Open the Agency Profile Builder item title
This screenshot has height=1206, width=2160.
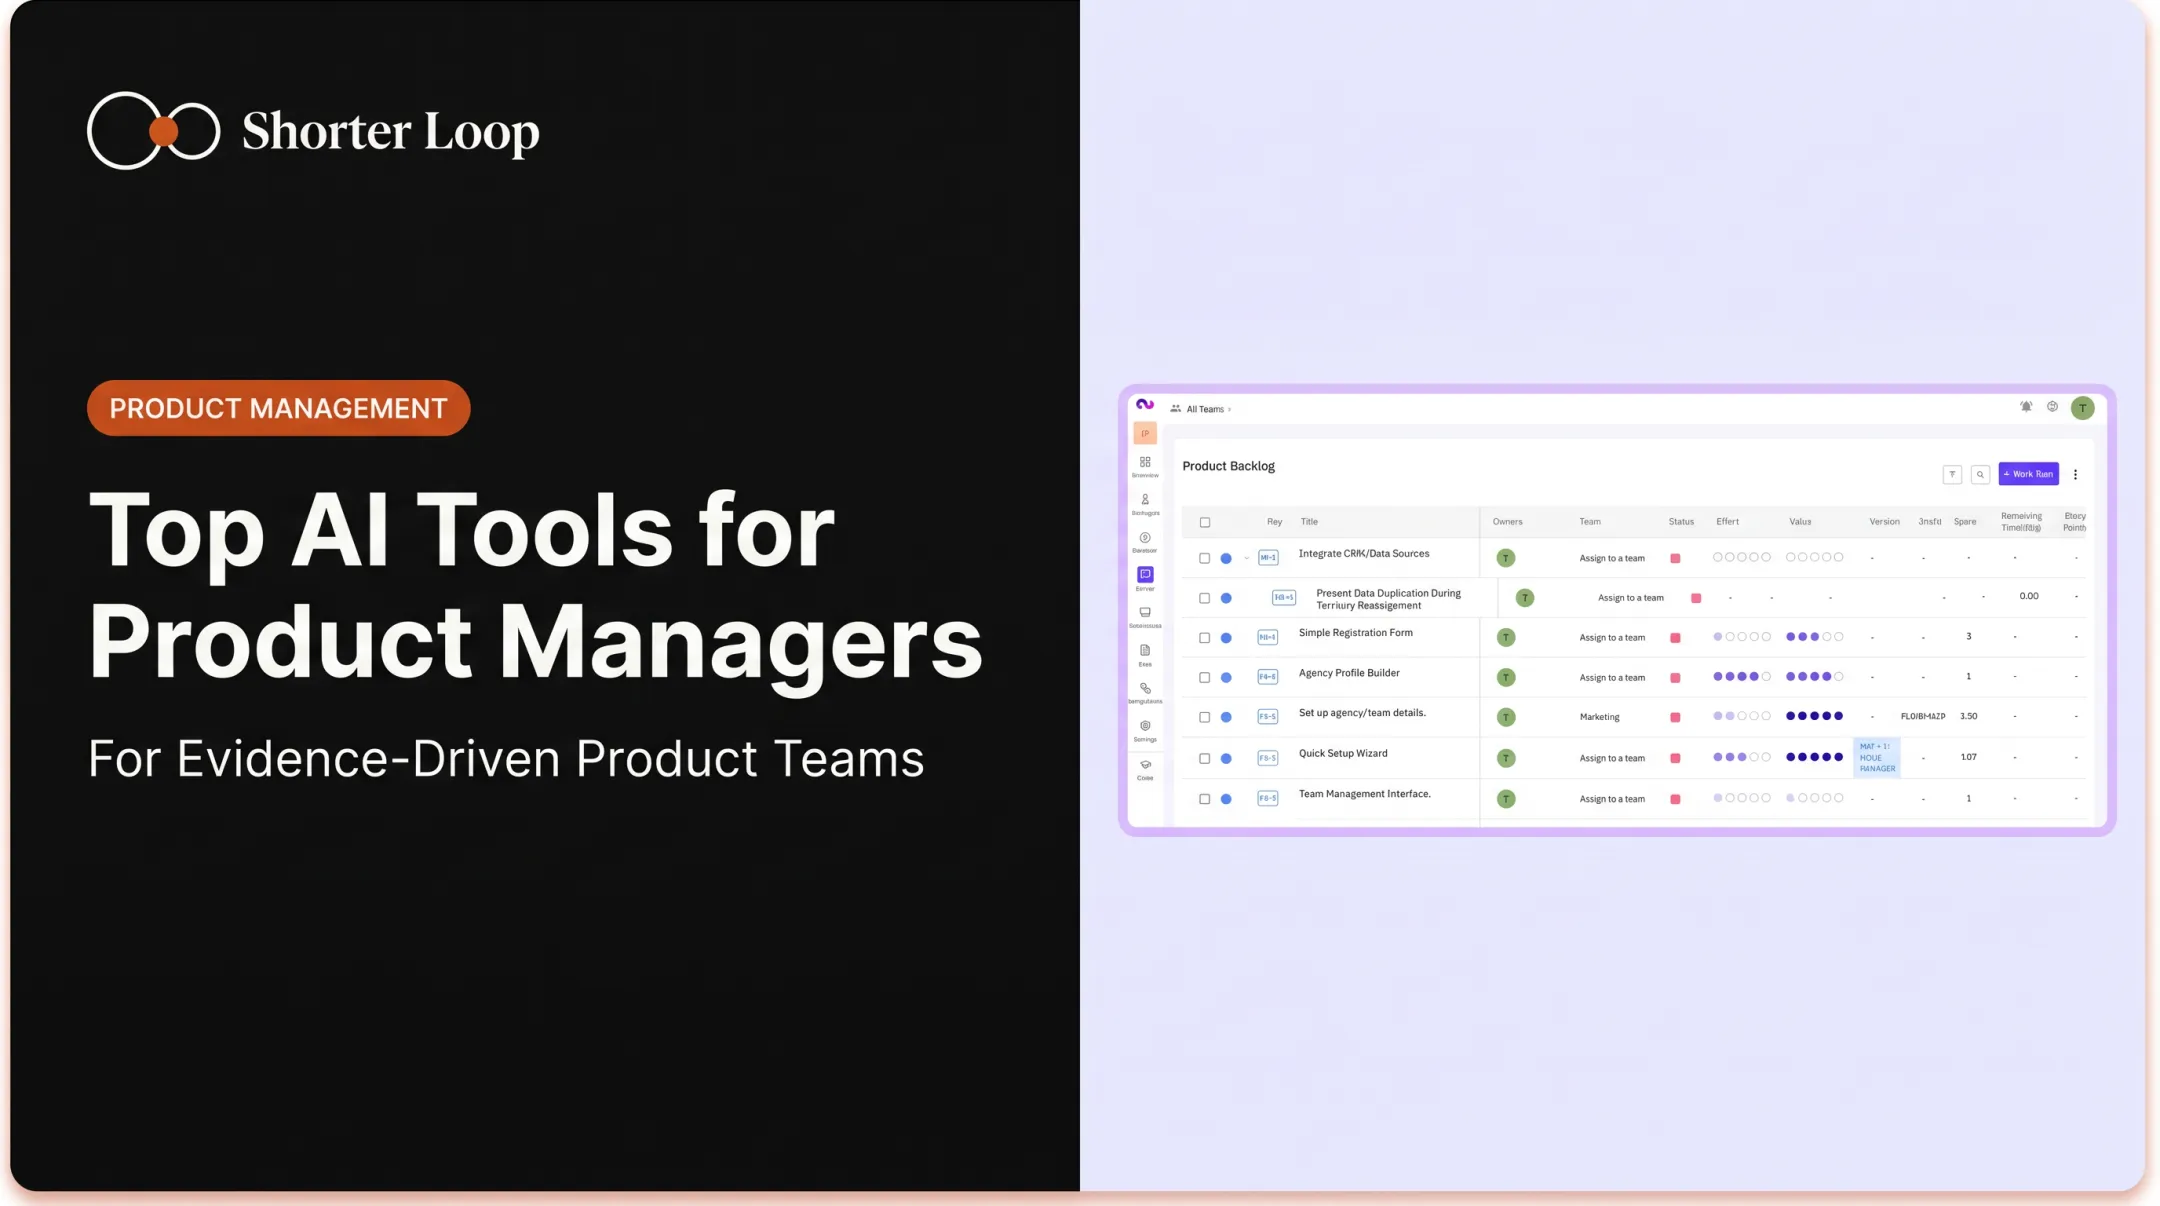coord(1349,673)
